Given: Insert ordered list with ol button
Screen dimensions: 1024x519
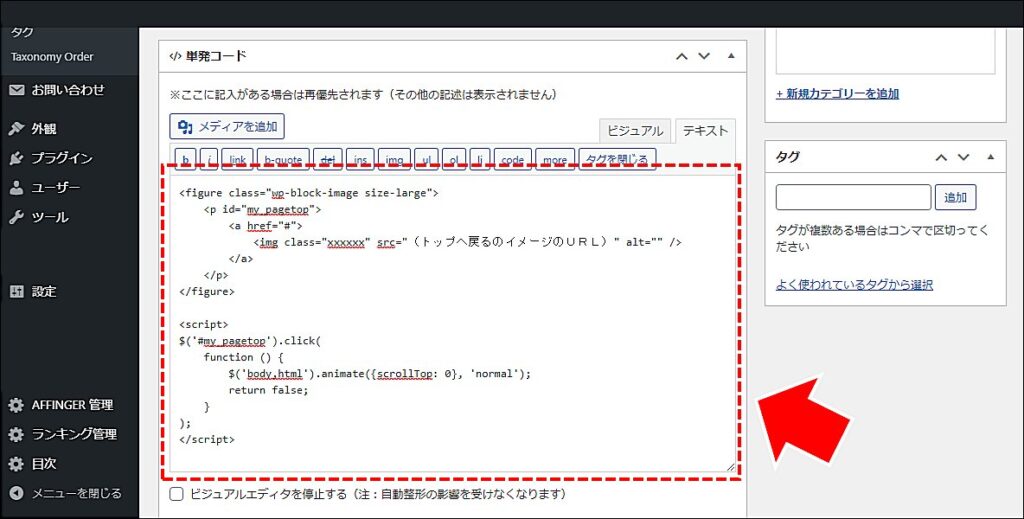Looking at the screenshot, I should (454, 159).
